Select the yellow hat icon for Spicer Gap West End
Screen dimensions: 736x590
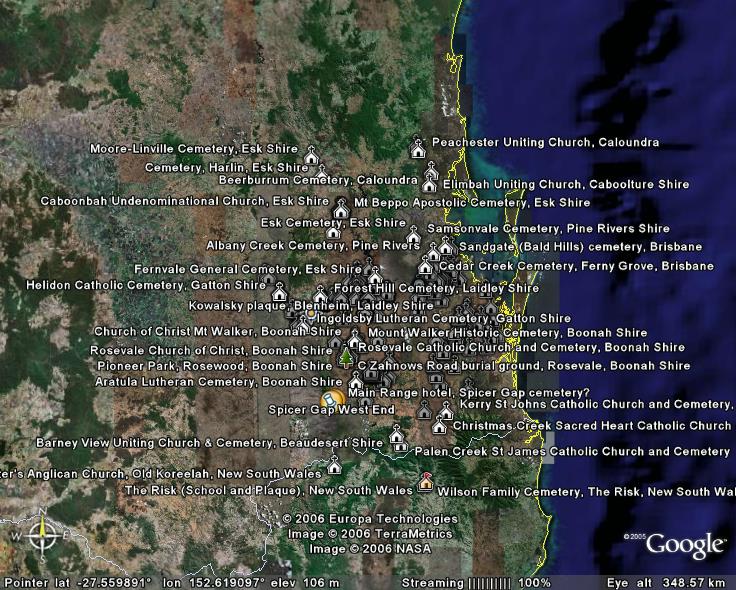(x=332, y=400)
